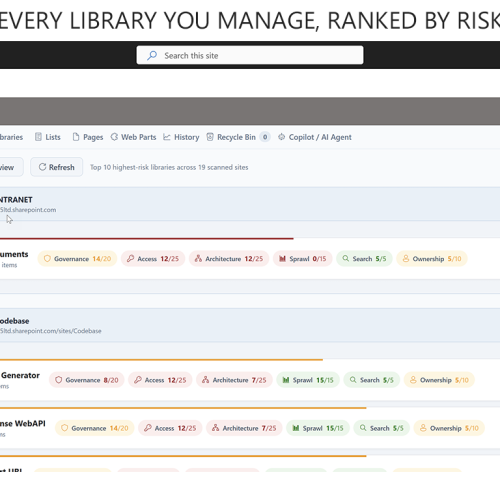Click Access key icon in Generator row
Screen dimensions: 500x500
click(x=138, y=380)
